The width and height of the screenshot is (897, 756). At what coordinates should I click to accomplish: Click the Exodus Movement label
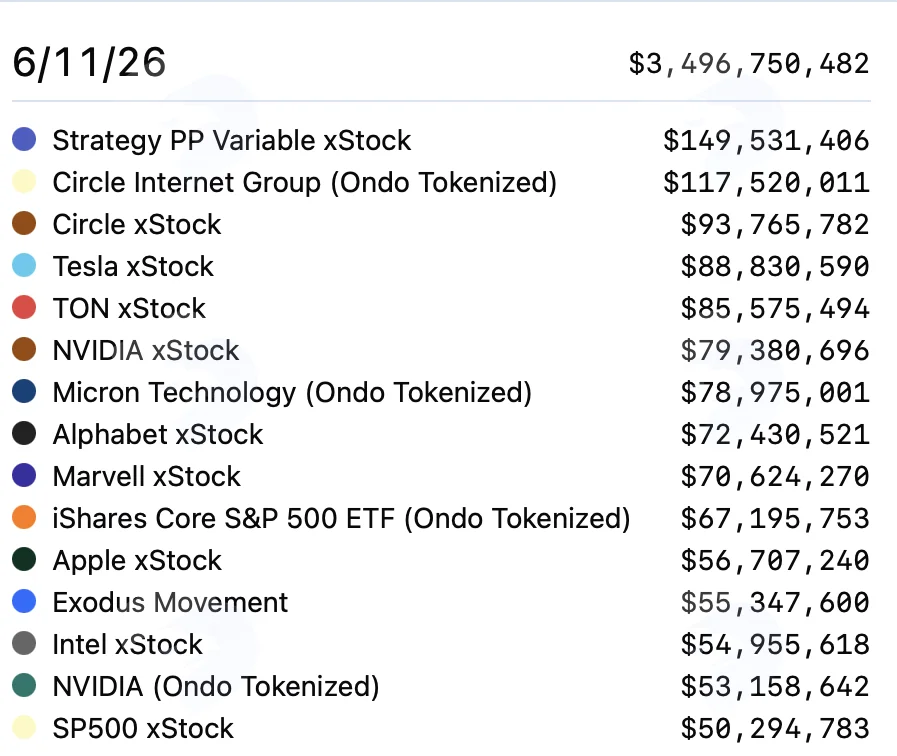[170, 602]
